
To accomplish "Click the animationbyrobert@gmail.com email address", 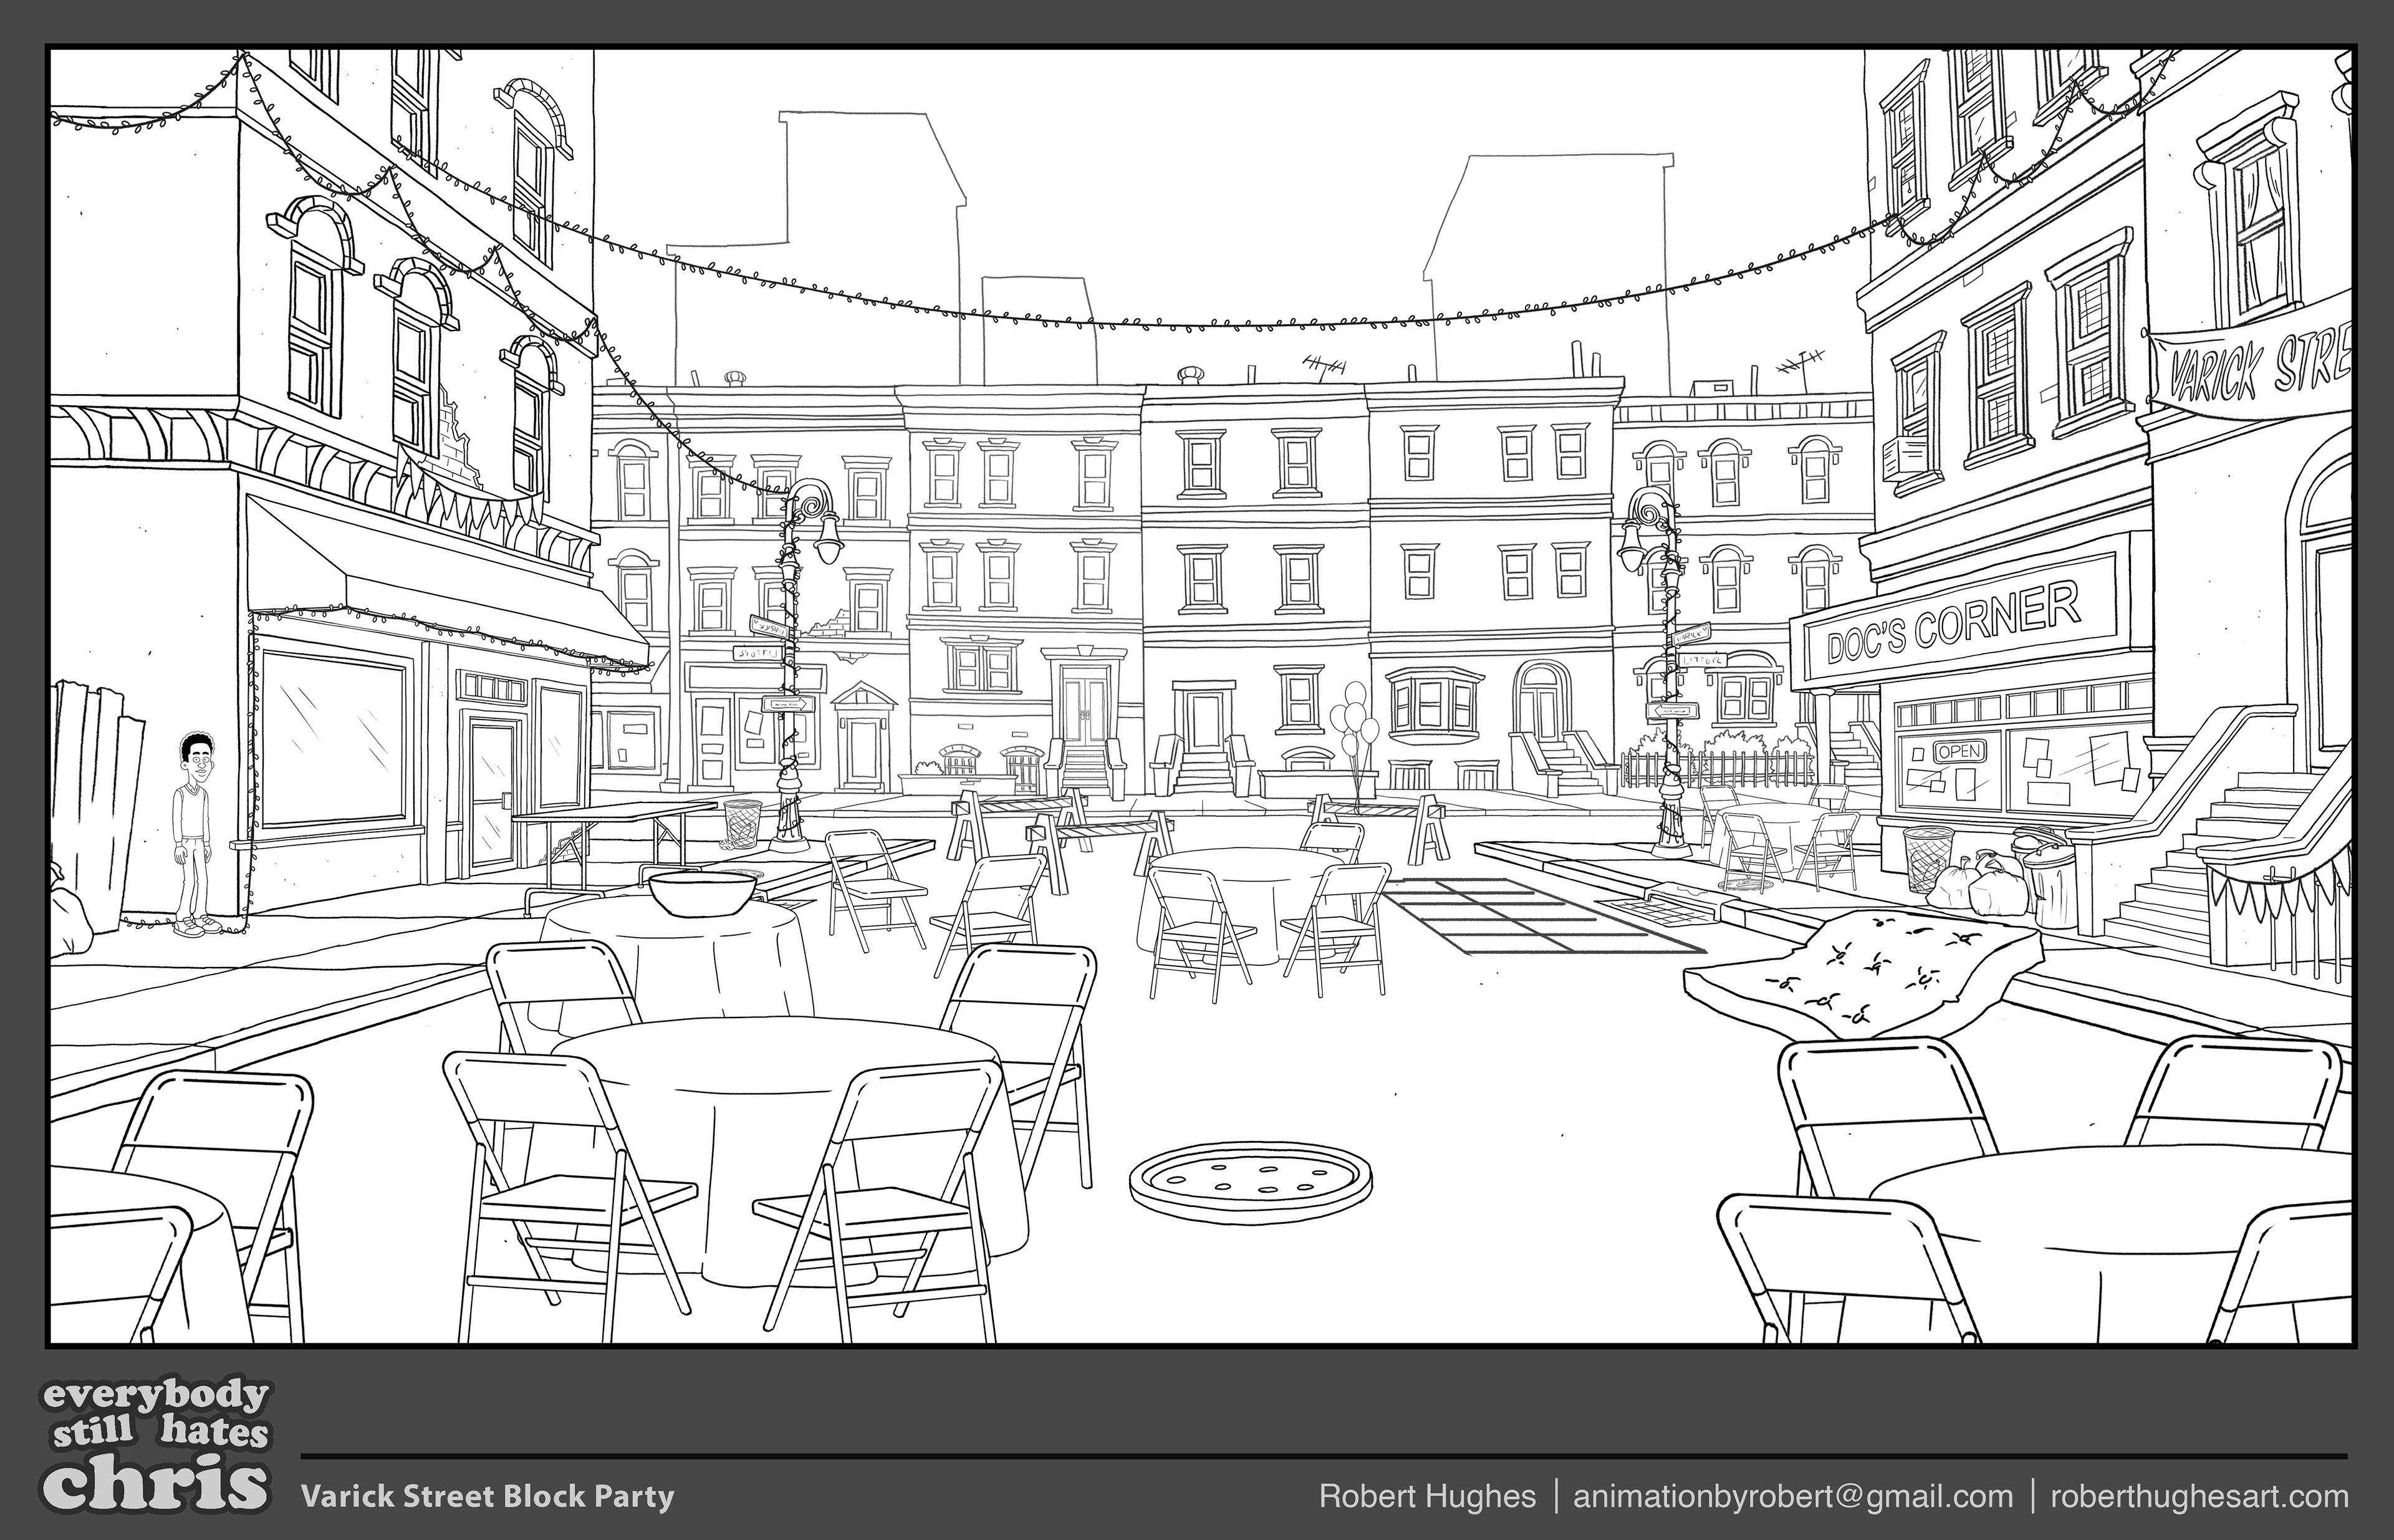I will [x=1792, y=1496].
